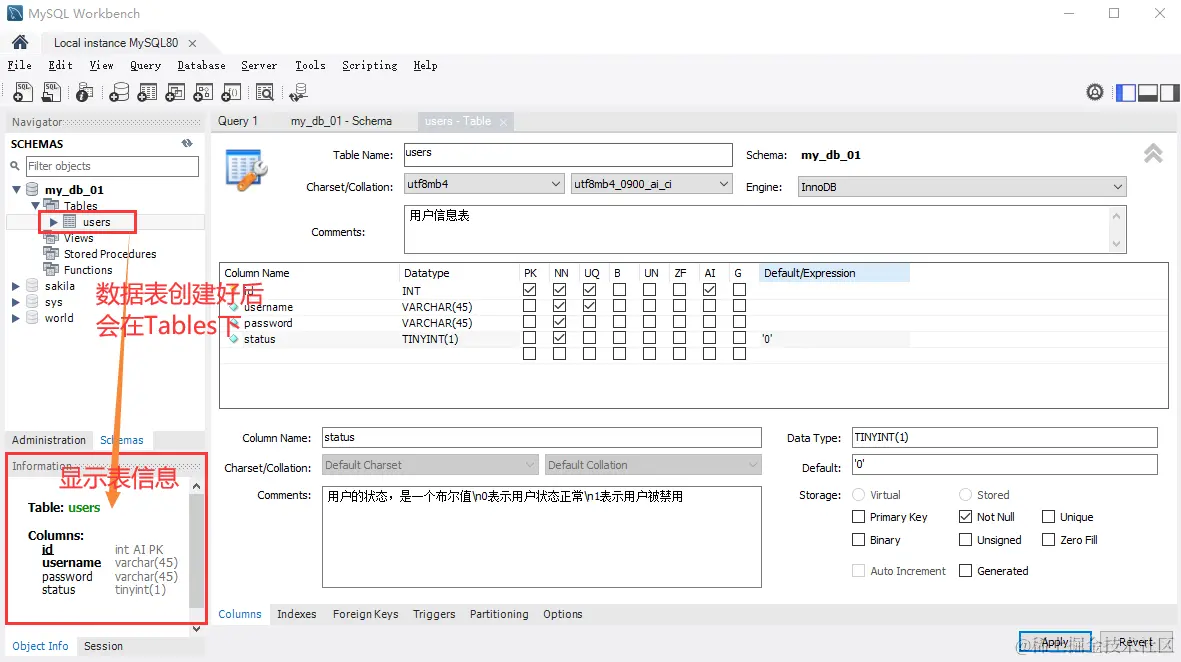Viewport: 1181px width, 662px height.
Task: Open the Database menu
Action: coord(201,65)
